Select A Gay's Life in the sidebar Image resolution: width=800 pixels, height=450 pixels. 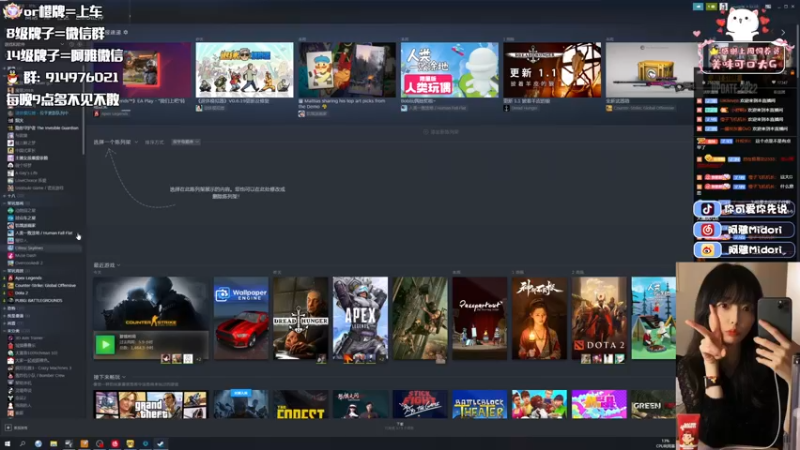26,173
